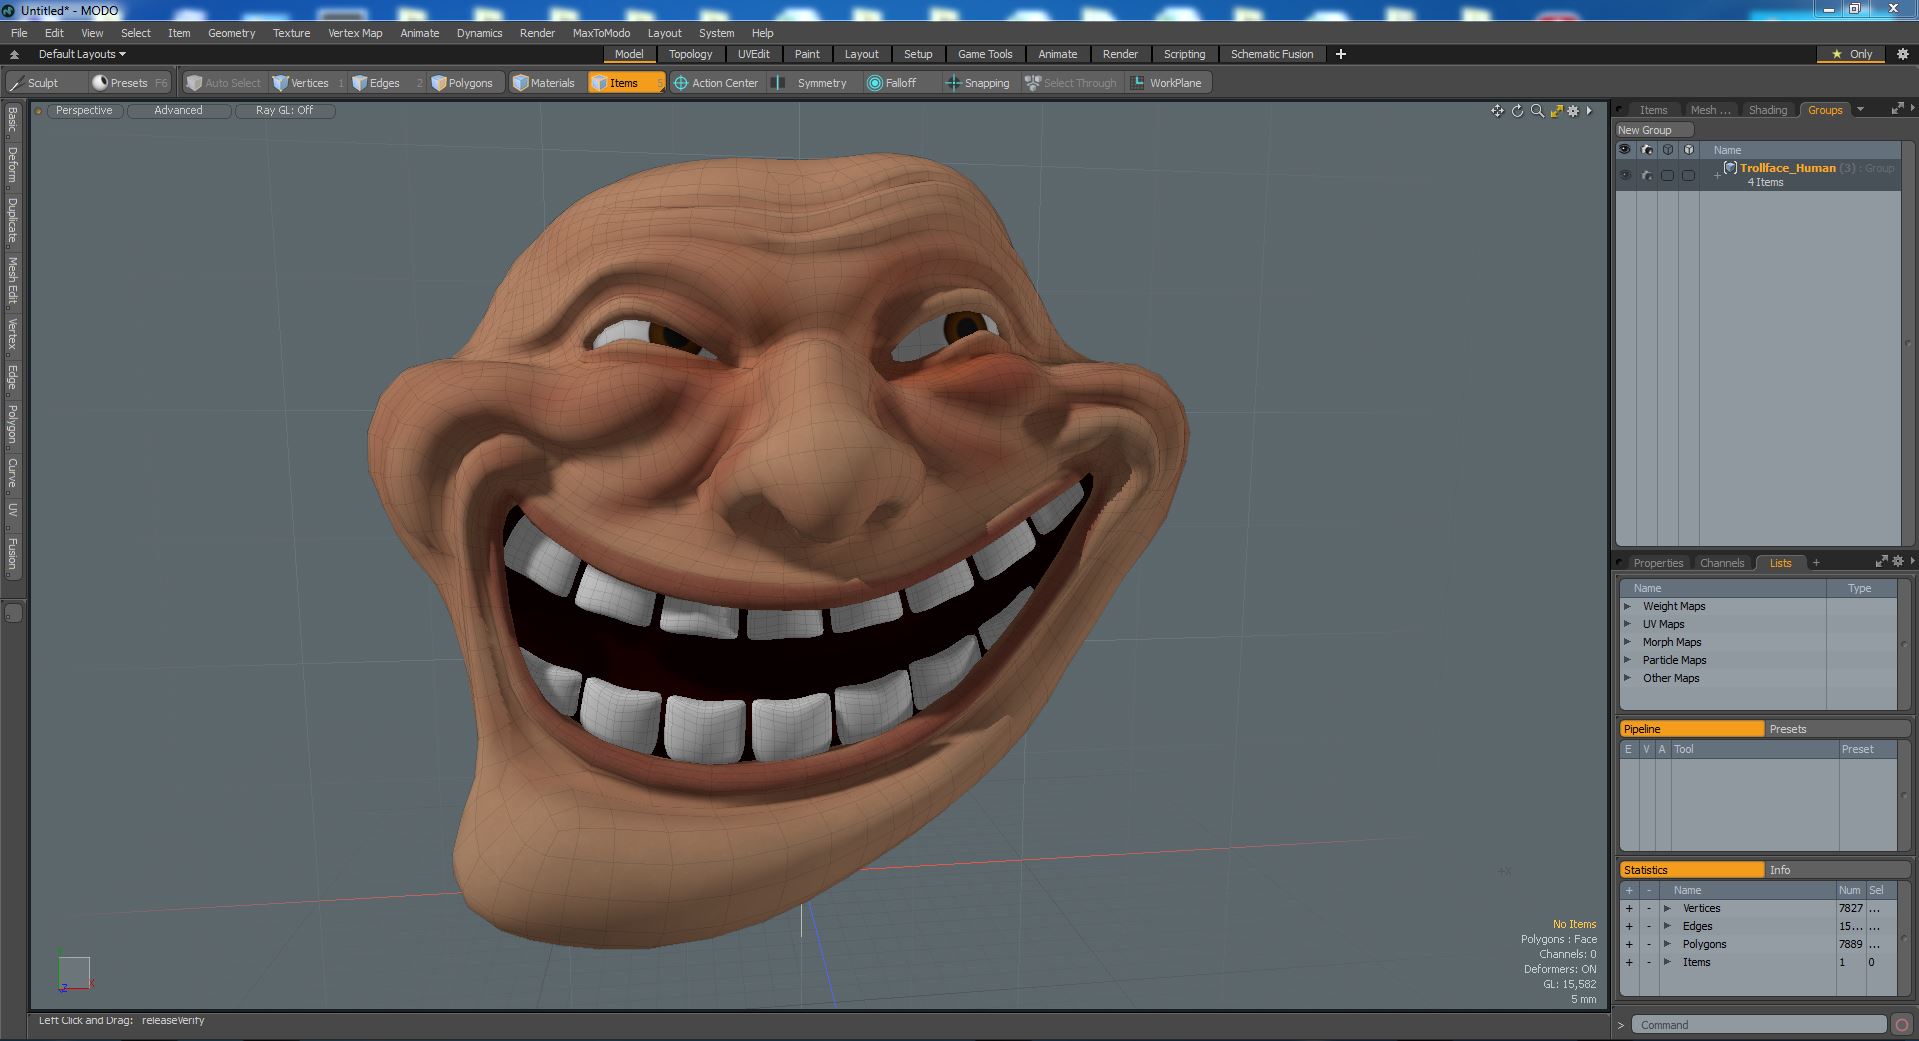The image size is (1919, 1041).
Task: Click the viewport zoom magnifier icon
Action: click(x=1537, y=111)
